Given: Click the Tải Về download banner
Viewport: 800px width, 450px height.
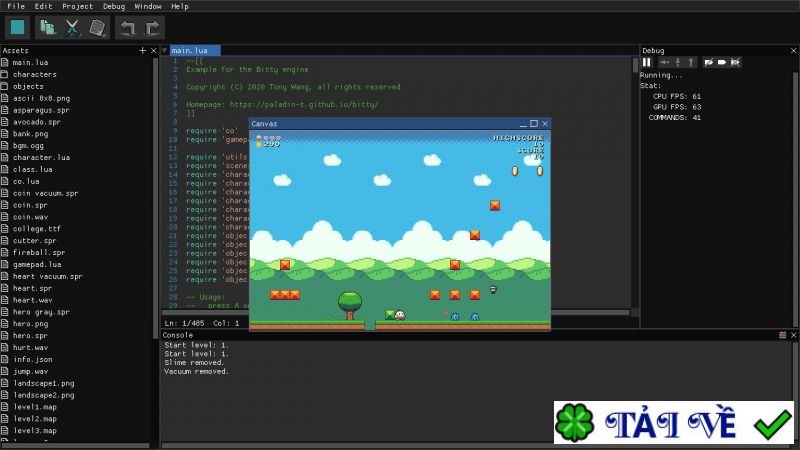Looking at the screenshot, I should [x=674, y=422].
